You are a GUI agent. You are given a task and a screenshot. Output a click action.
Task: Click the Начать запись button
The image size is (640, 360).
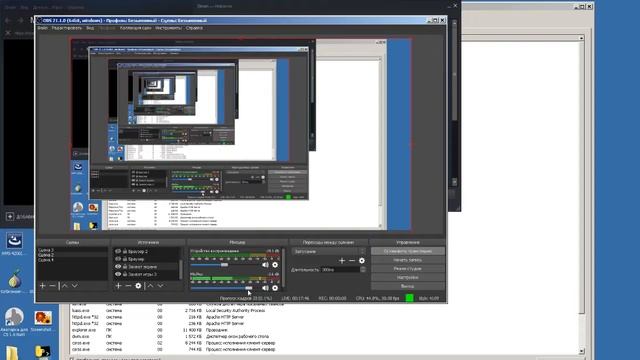[408, 260]
